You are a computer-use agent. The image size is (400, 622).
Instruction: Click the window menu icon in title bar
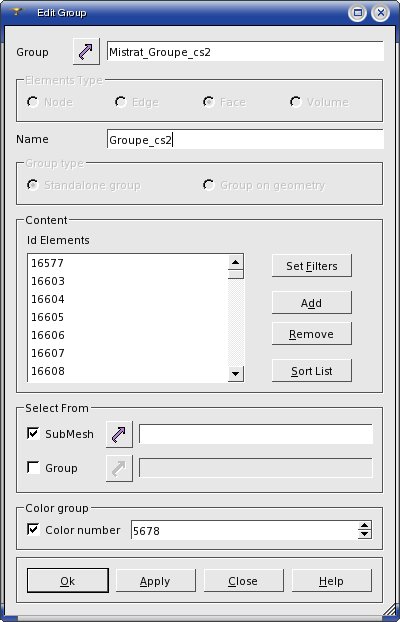click(x=16, y=12)
